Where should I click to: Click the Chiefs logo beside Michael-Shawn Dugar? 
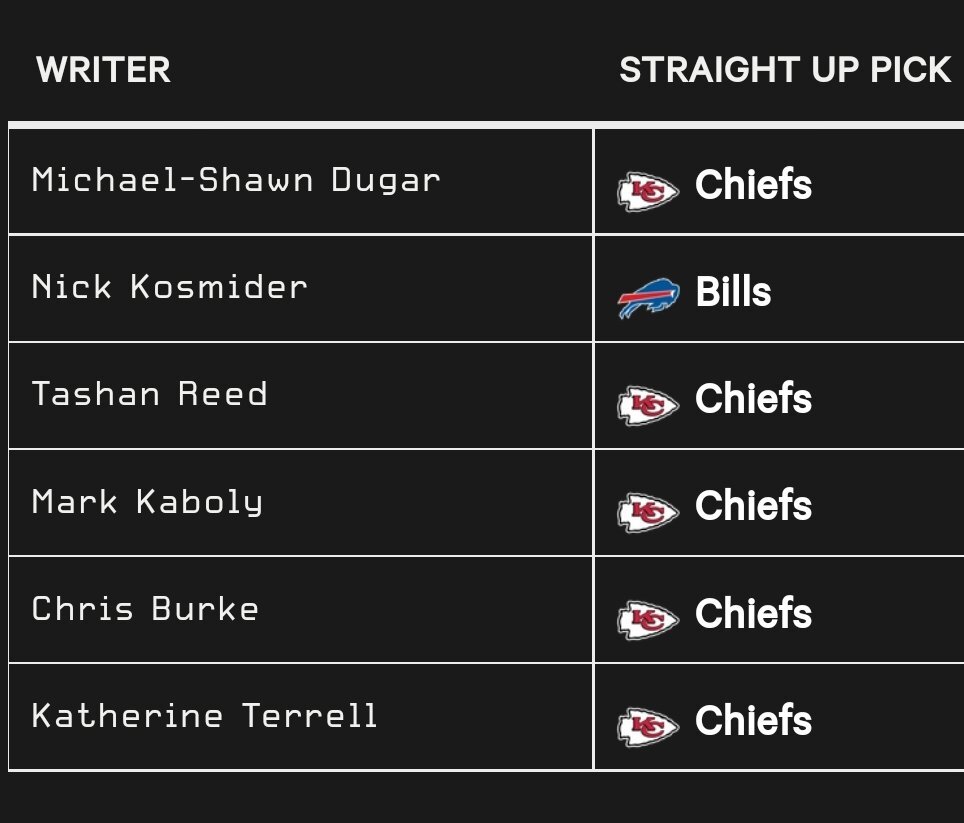648,191
